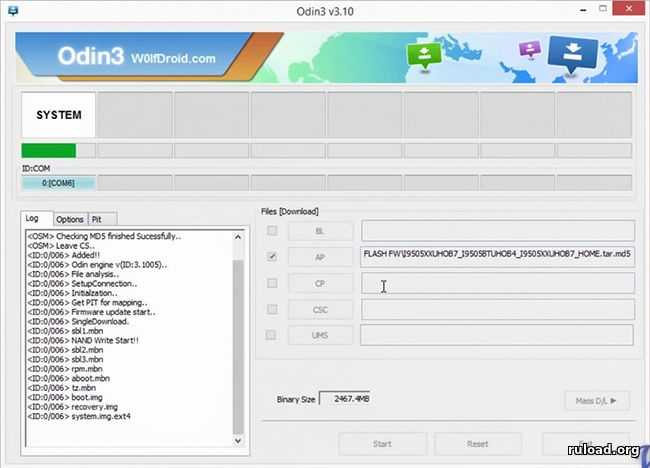The height and width of the screenshot is (468, 650).
Task: Click the system.img.ext4 log line
Action: point(79,416)
